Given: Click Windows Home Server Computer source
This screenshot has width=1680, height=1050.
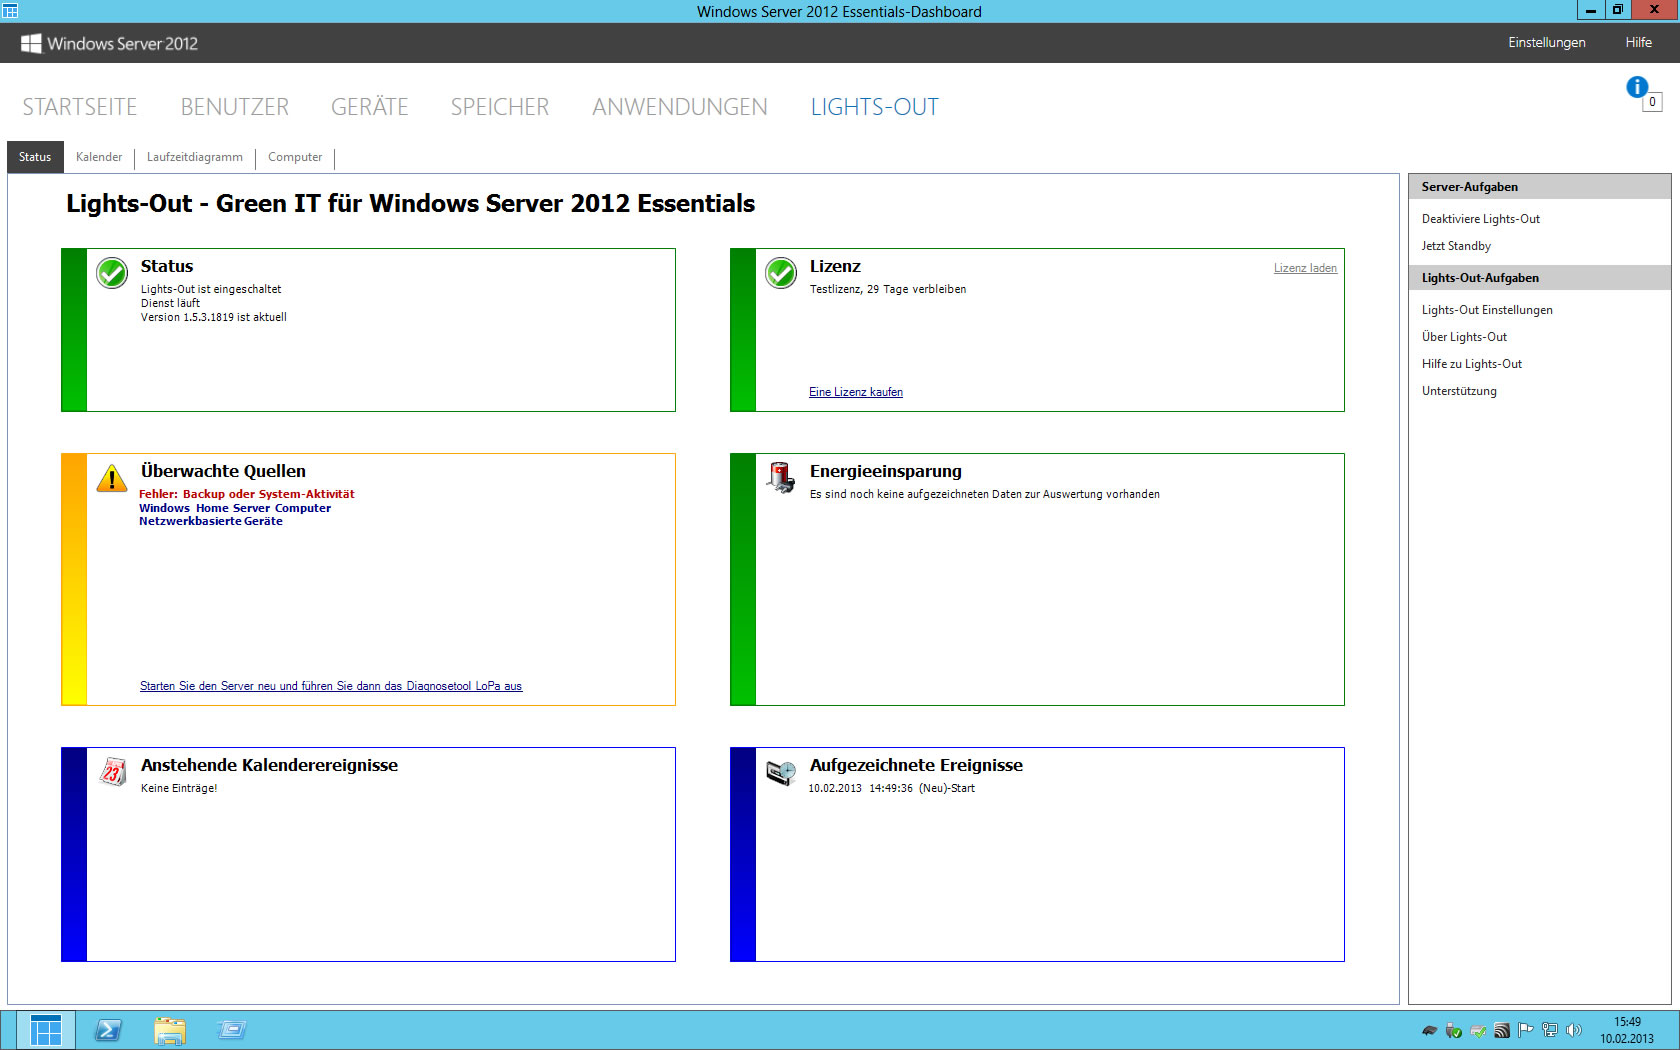Looking at the screenshot, I should 235,508.
